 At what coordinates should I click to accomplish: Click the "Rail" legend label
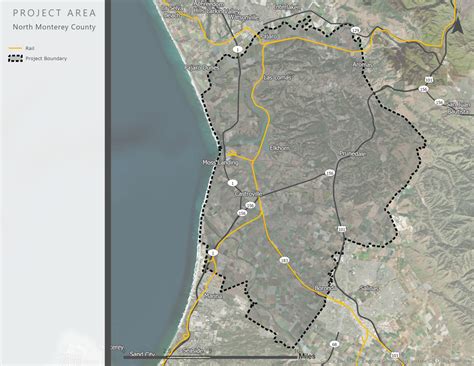30,48
